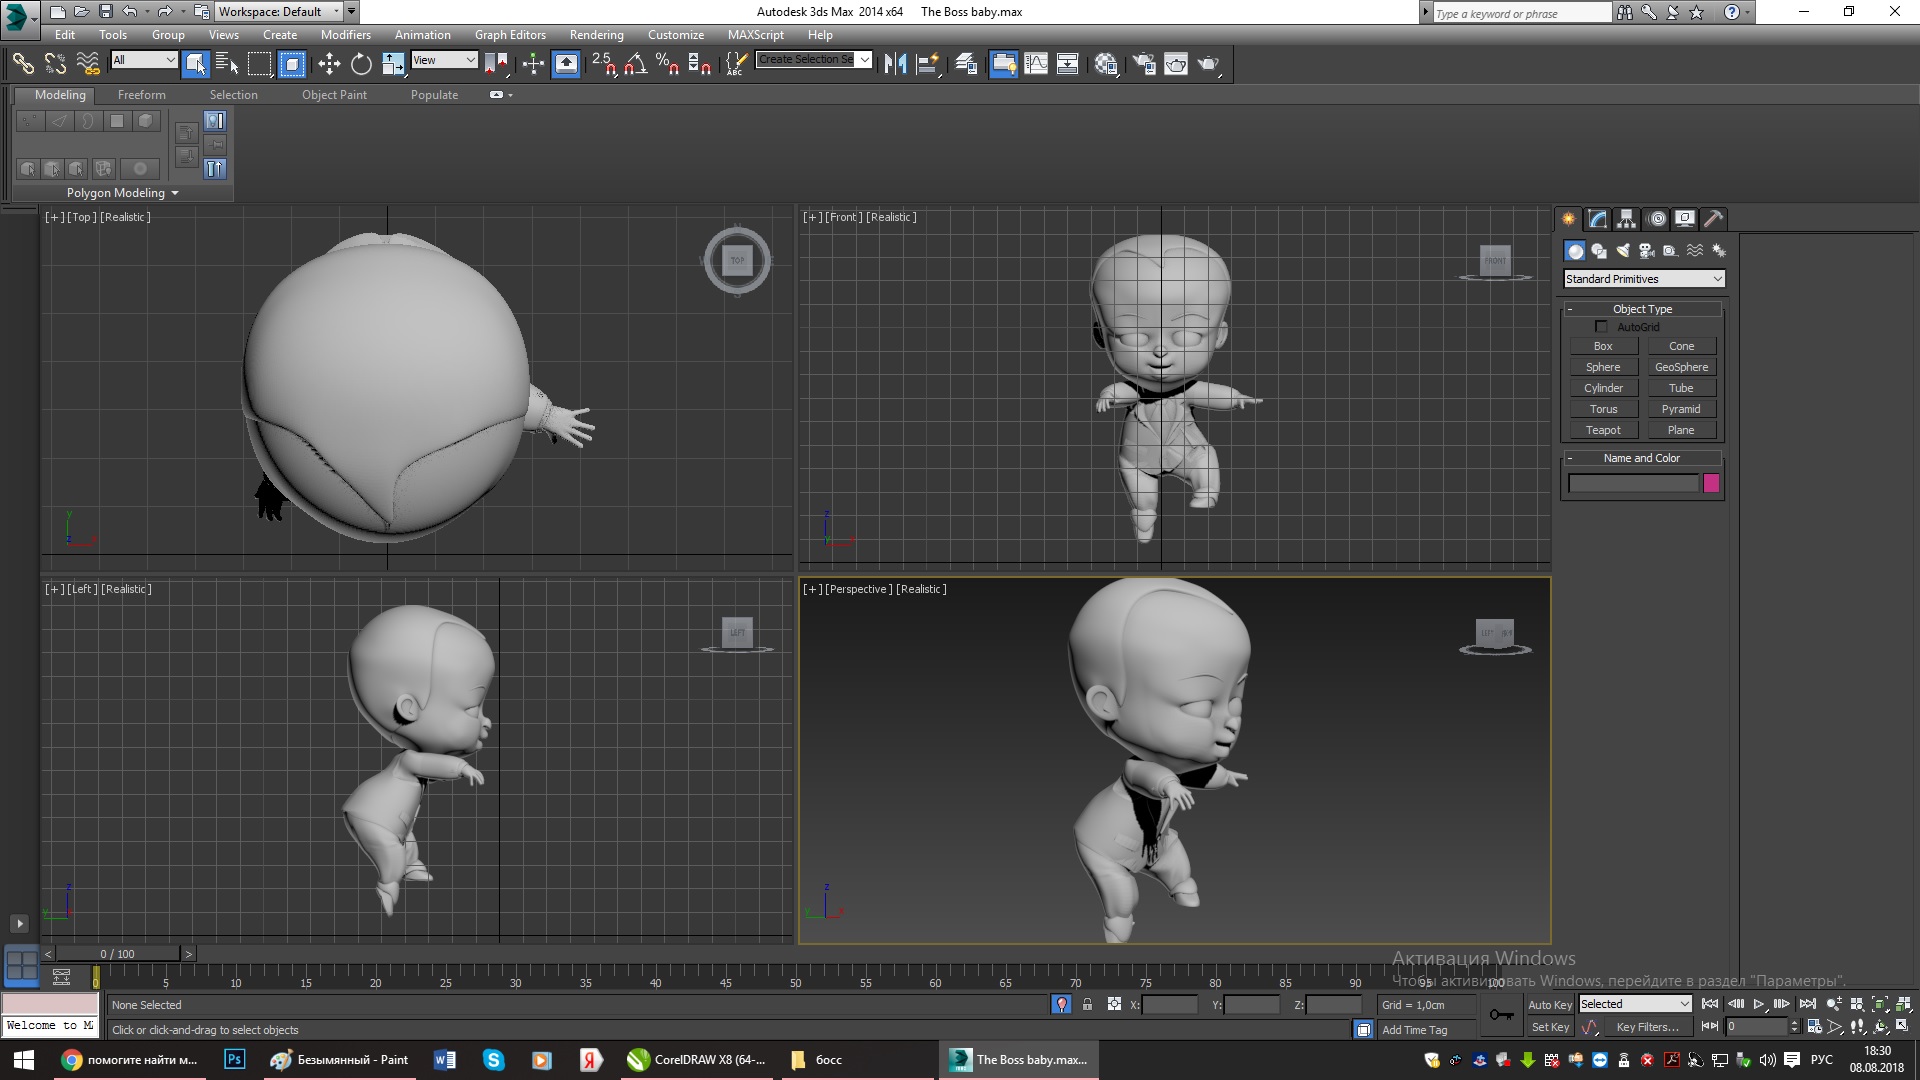Toggle the Selection Lock icon

pyautogui.click(x=1087, y=1004)
